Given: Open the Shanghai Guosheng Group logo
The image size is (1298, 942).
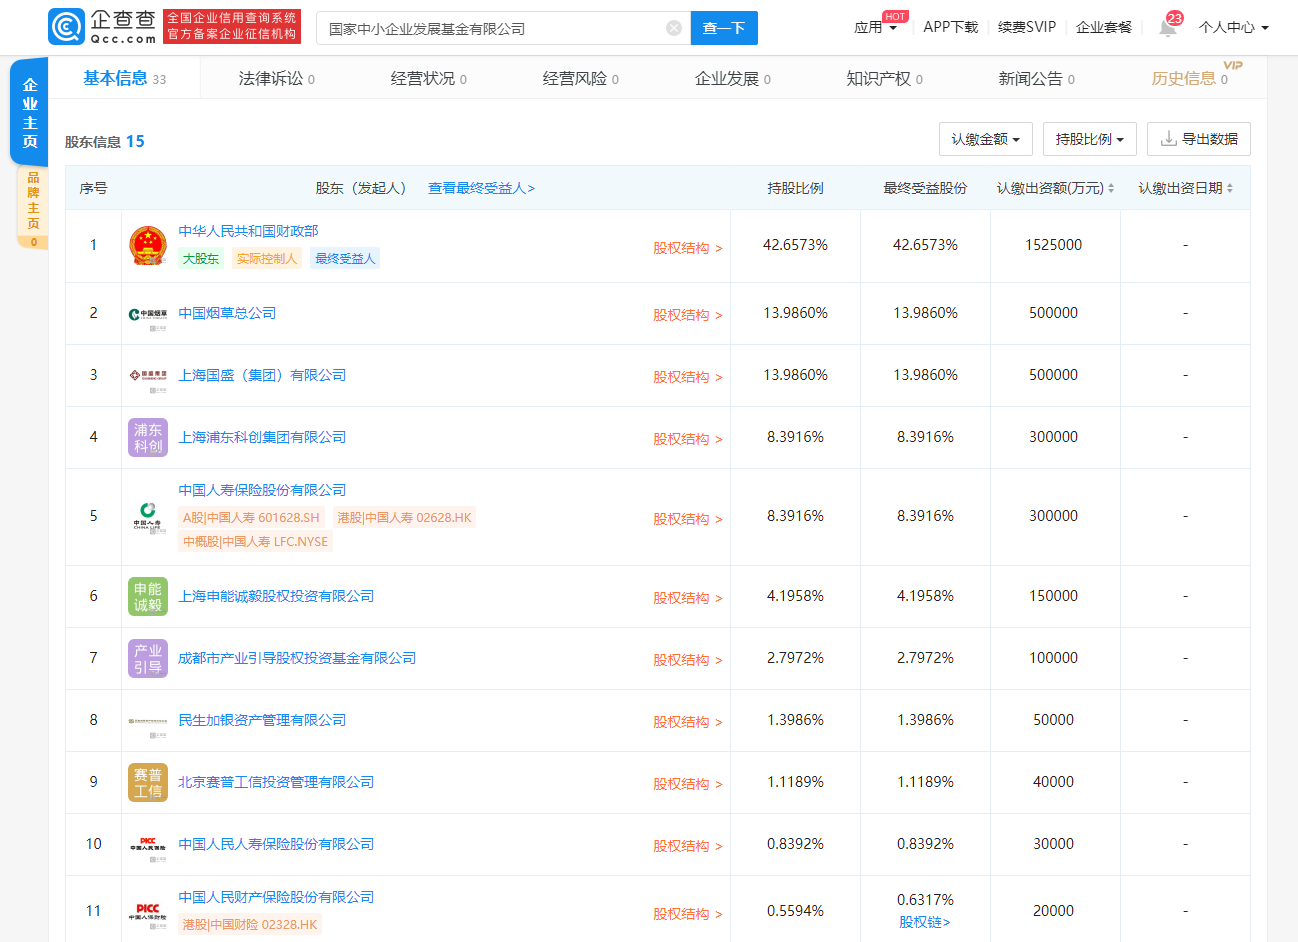Looking at the screenshot, I should 148,376.
